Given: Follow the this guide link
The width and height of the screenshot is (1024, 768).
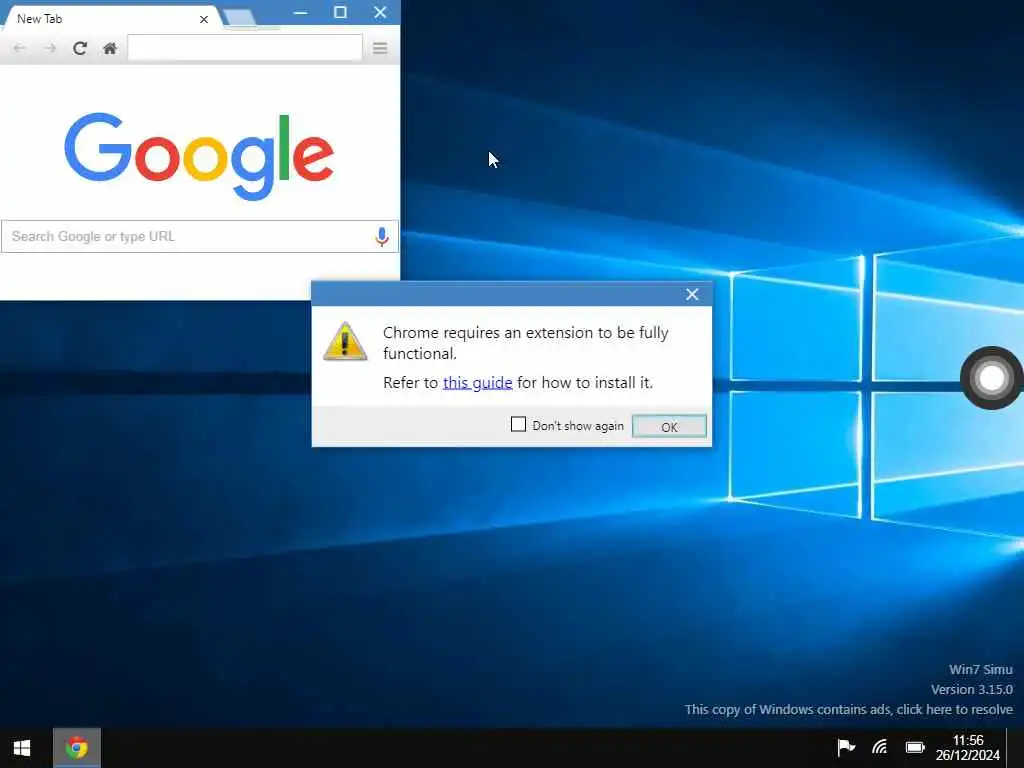Looking at the screenshot, I should (477, 383).
